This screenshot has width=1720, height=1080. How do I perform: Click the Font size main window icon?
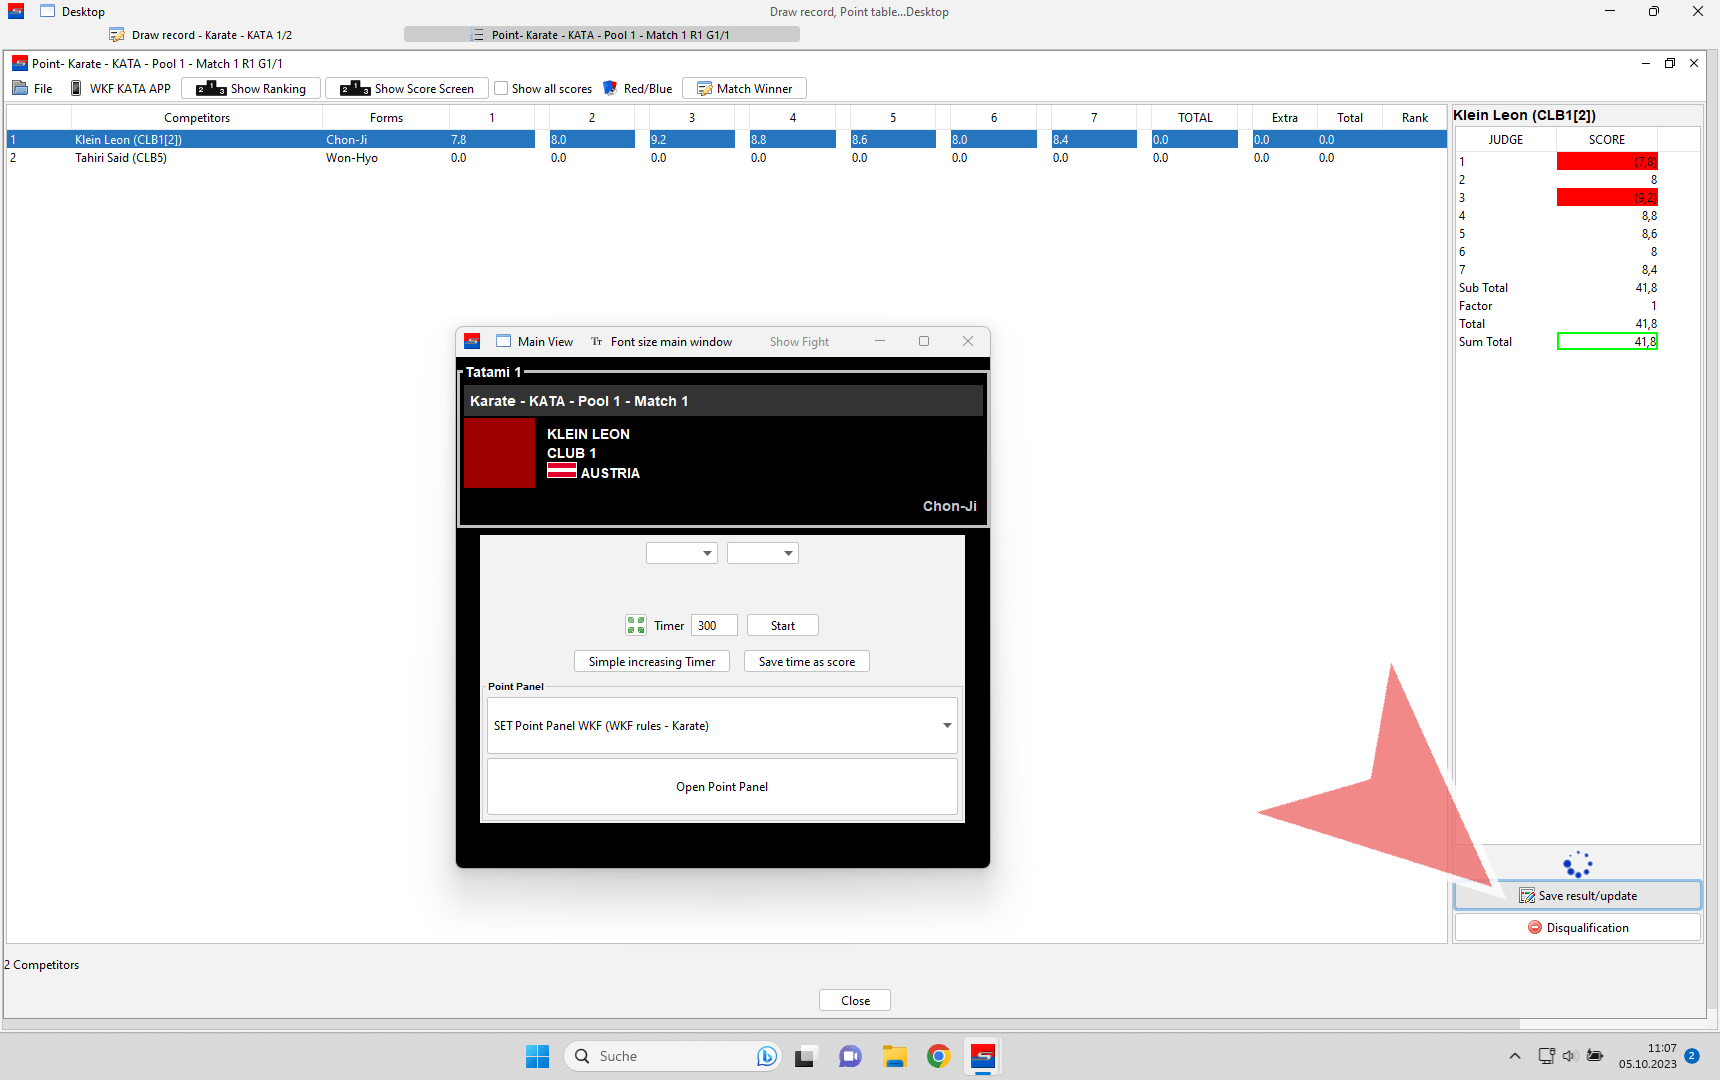point(597,342)
